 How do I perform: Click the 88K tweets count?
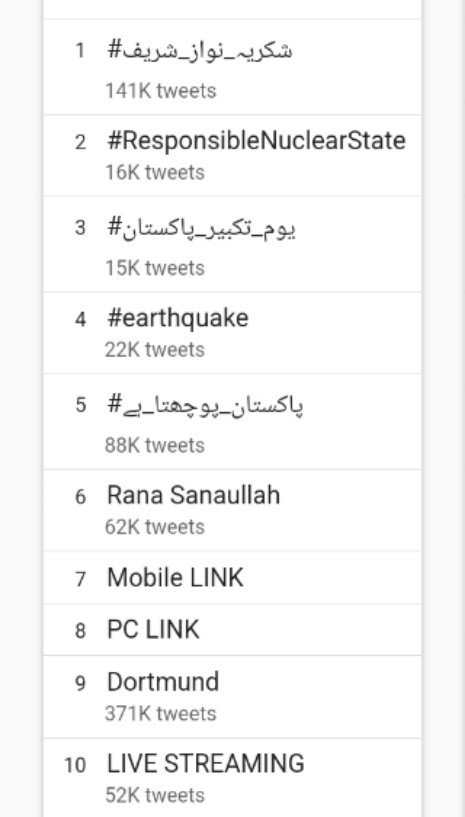click(155, 445)
